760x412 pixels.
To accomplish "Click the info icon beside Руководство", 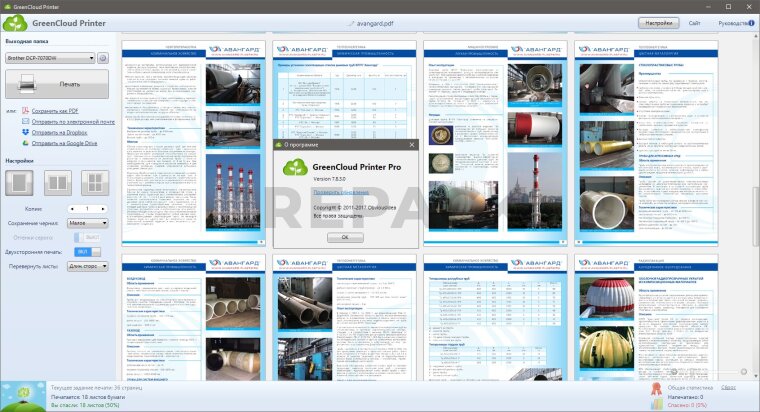I will (753, 22).
